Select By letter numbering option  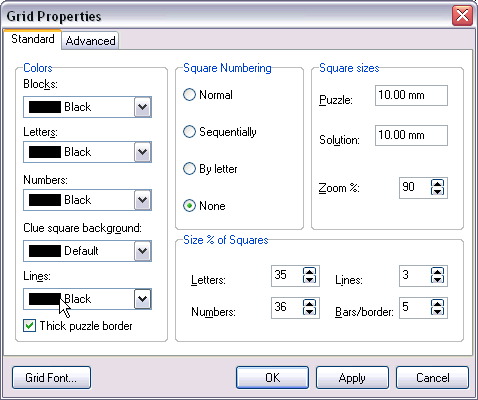click(x=189, y=169)
